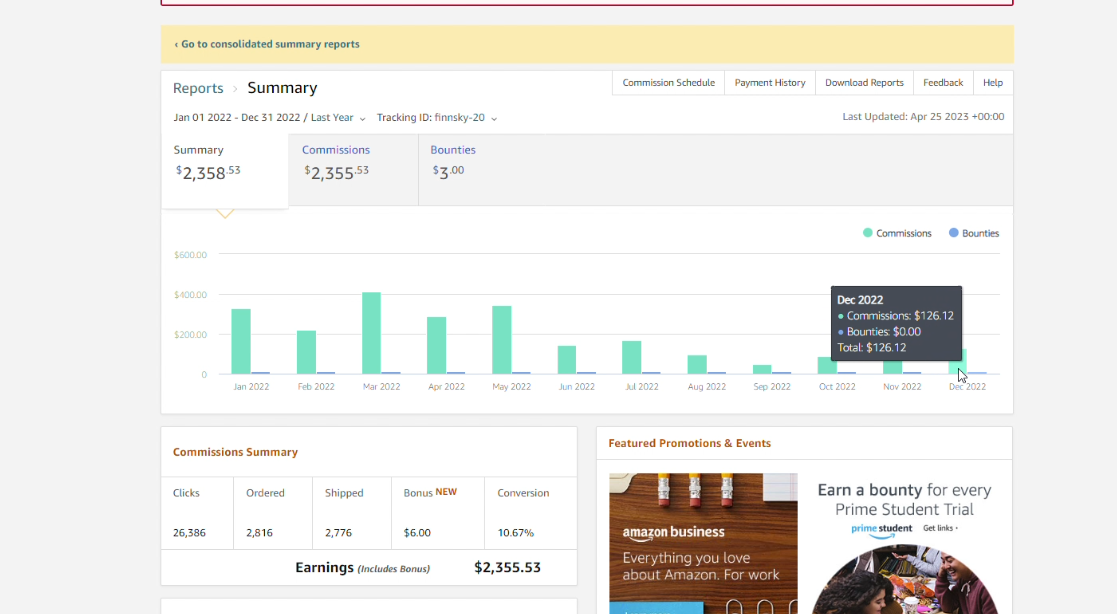The width and height of the screenshot is (1117, 614).
Task: Click the Jun 2022 commissions bar
Action: (x=567, y=360)
